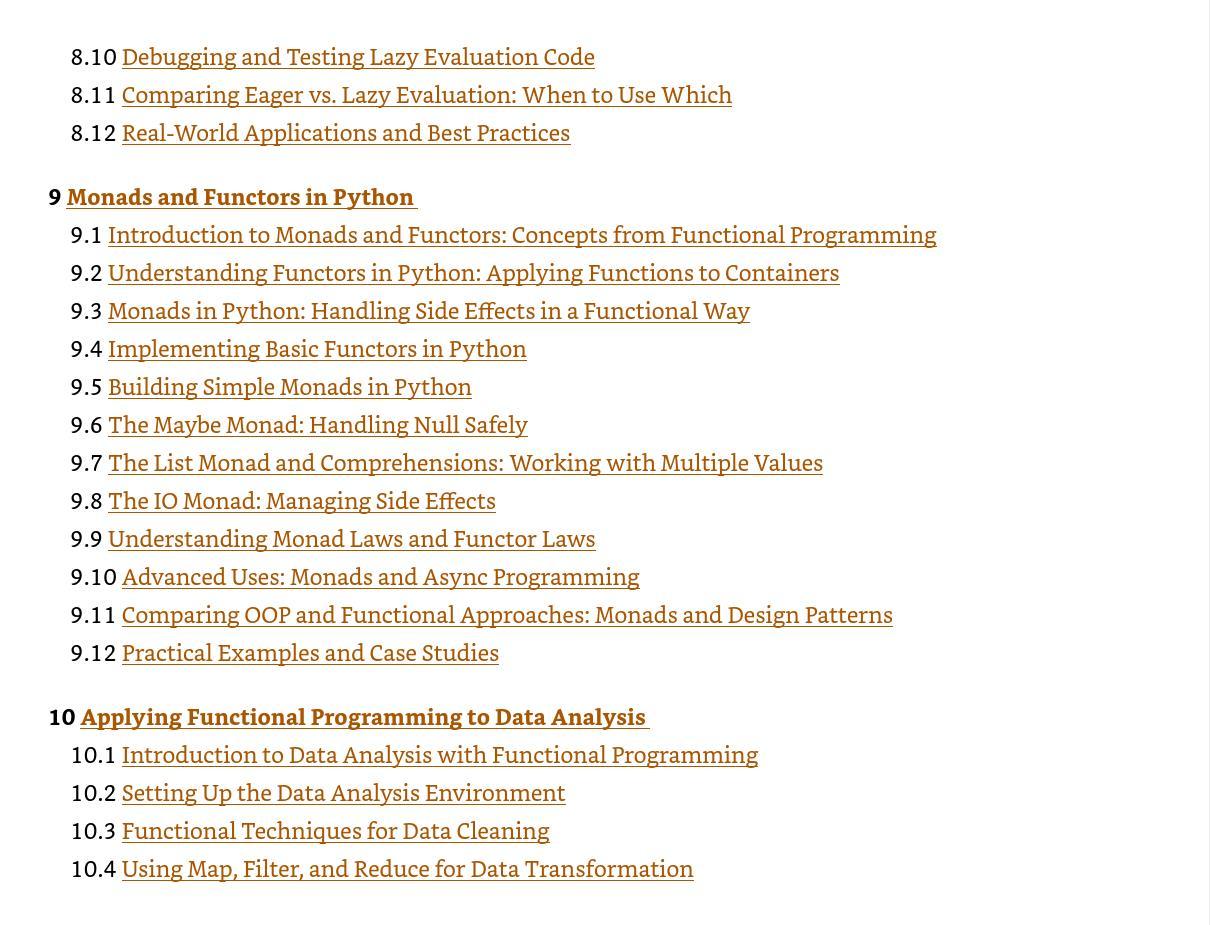Open 'Introduction to Monads and Functors' link
1210x925 pixels.
tap(522, 235)
